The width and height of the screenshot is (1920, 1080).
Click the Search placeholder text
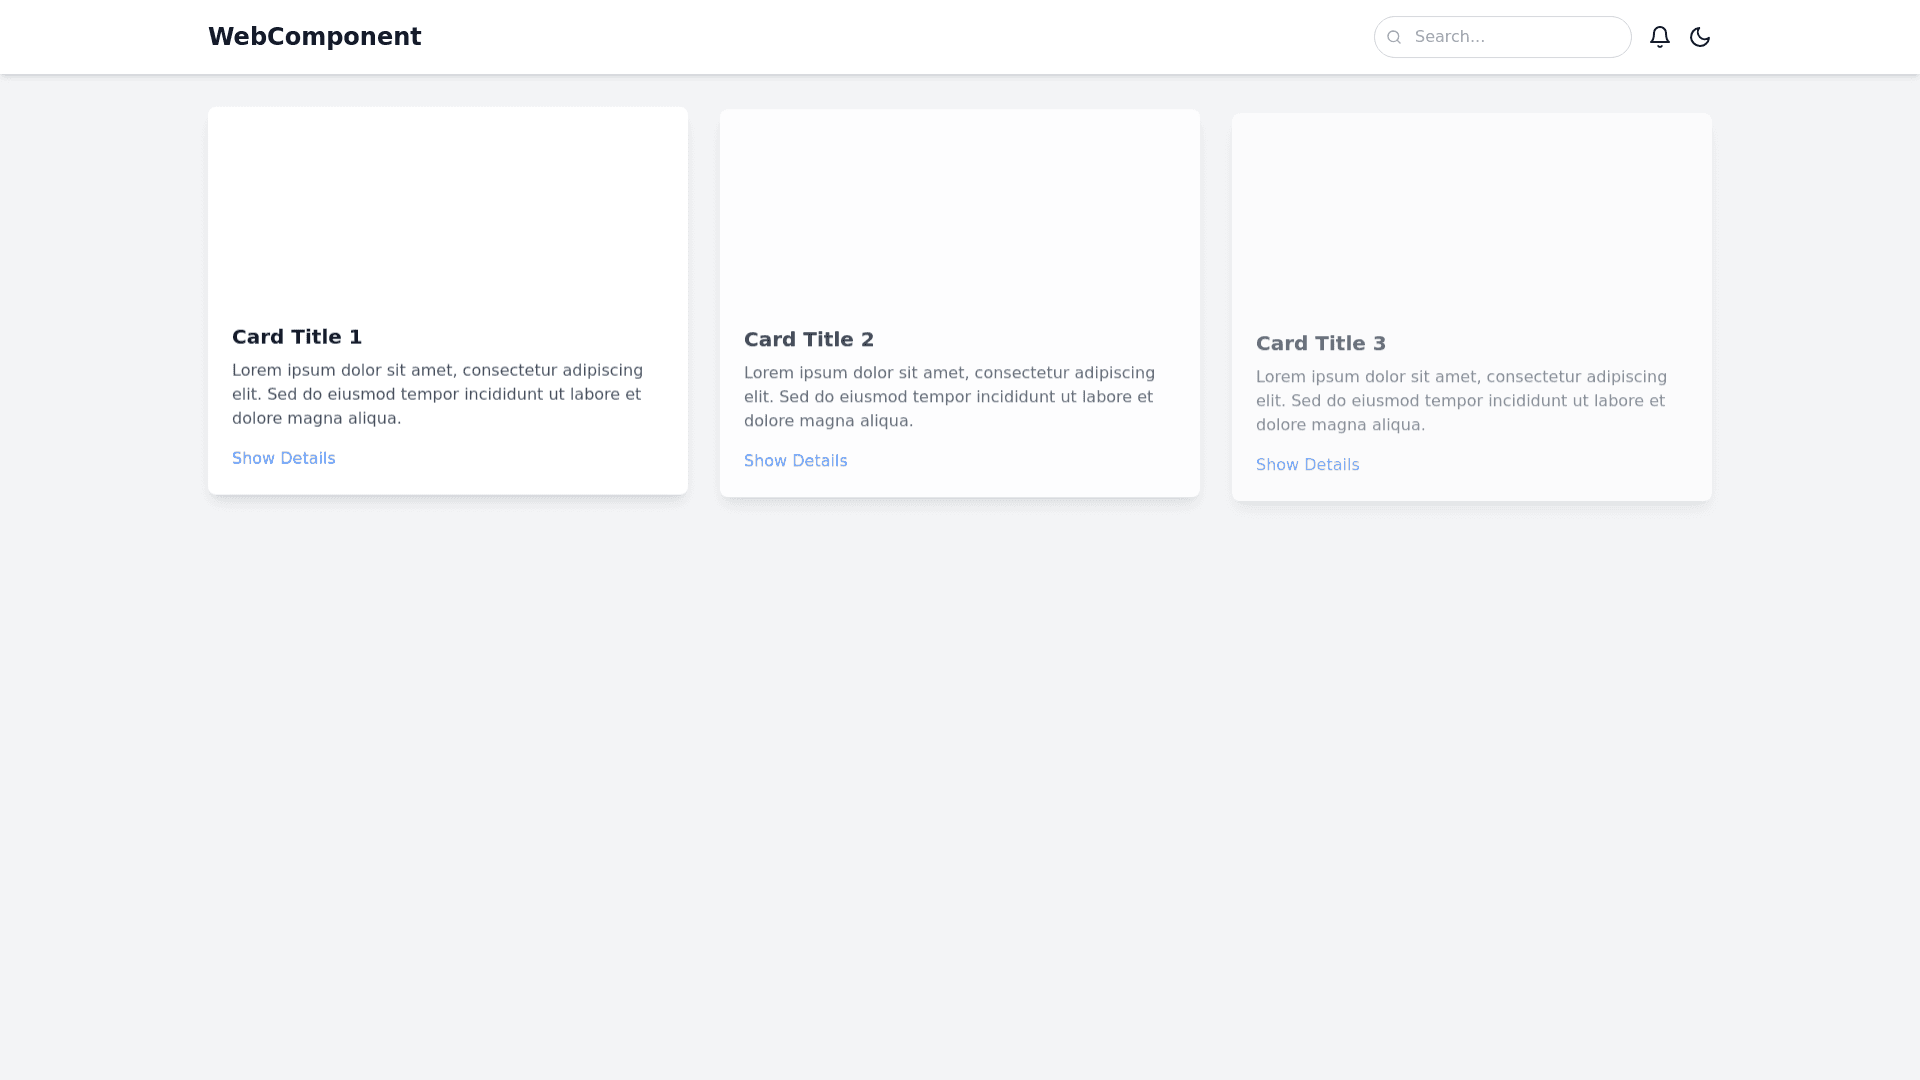point(1450,37)
